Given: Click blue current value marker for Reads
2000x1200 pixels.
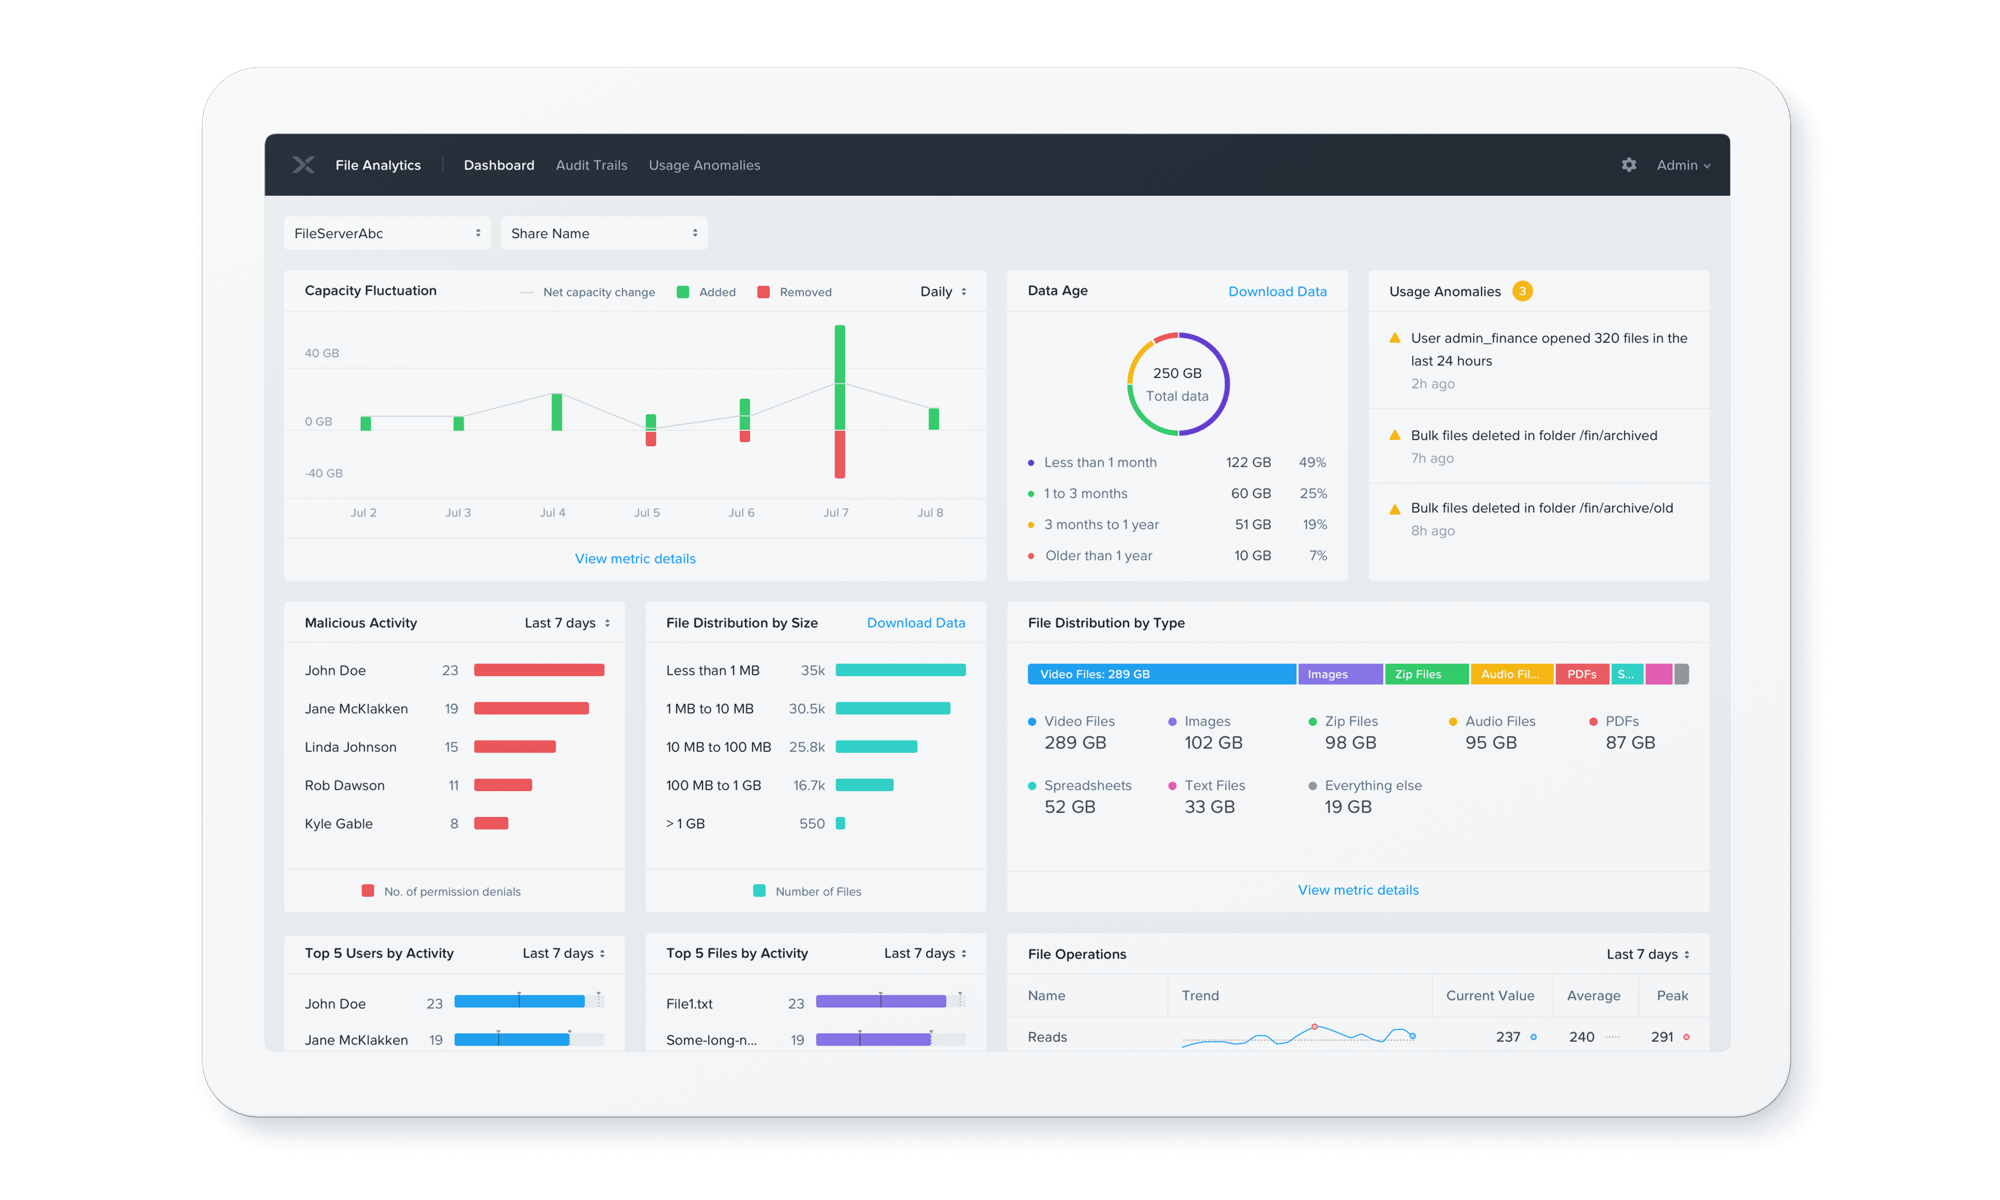Looking at the screenshot, I should pyautogui.click(x=1533, y=1037).
